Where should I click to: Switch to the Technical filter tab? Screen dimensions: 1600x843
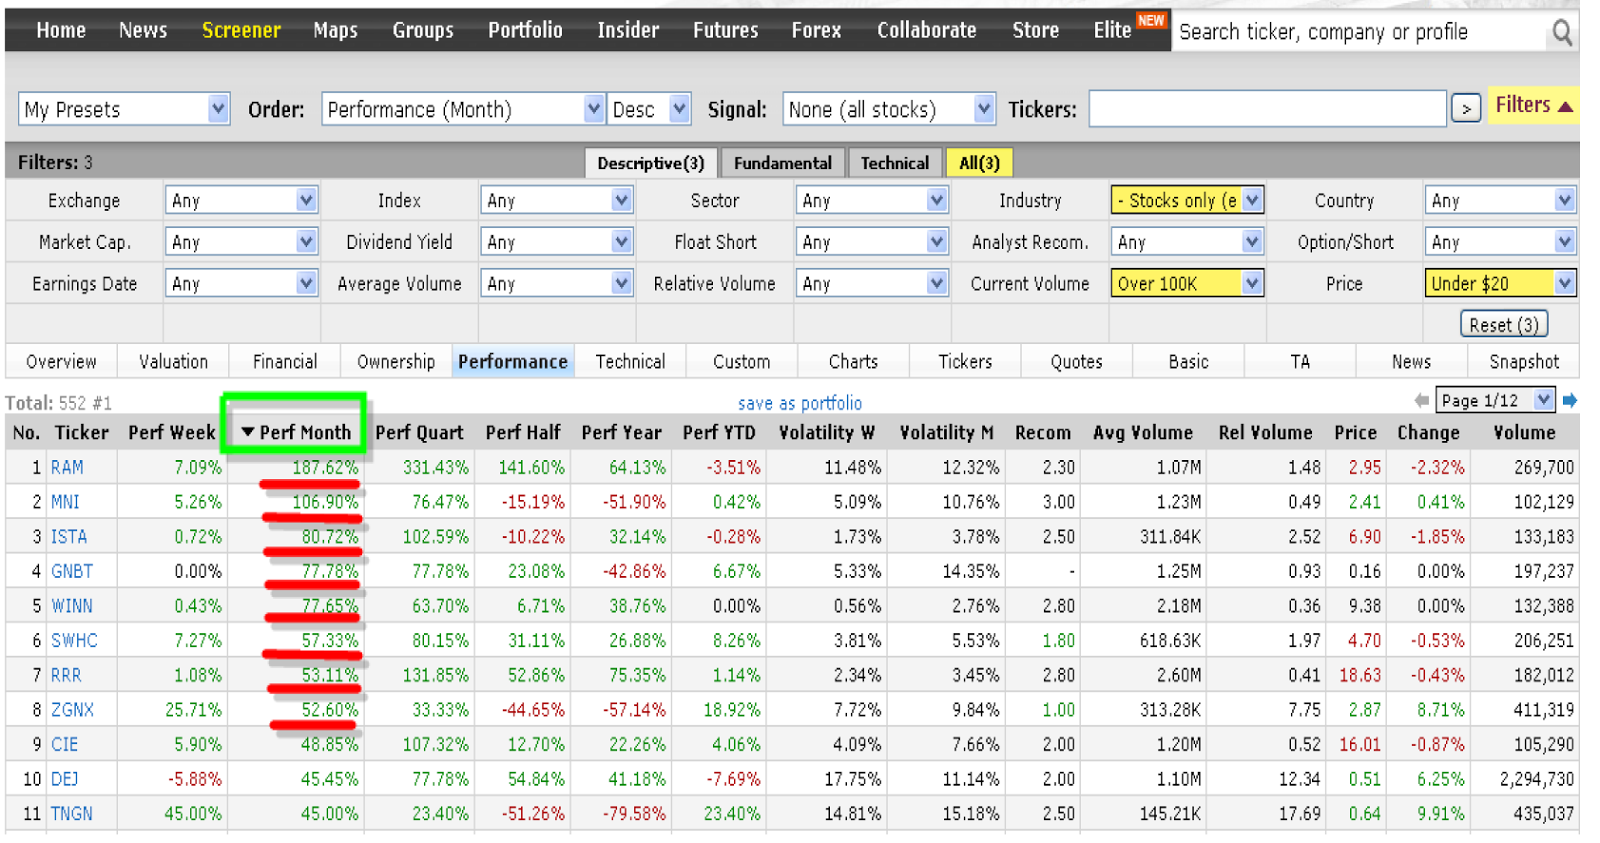(x=895, y=163)
